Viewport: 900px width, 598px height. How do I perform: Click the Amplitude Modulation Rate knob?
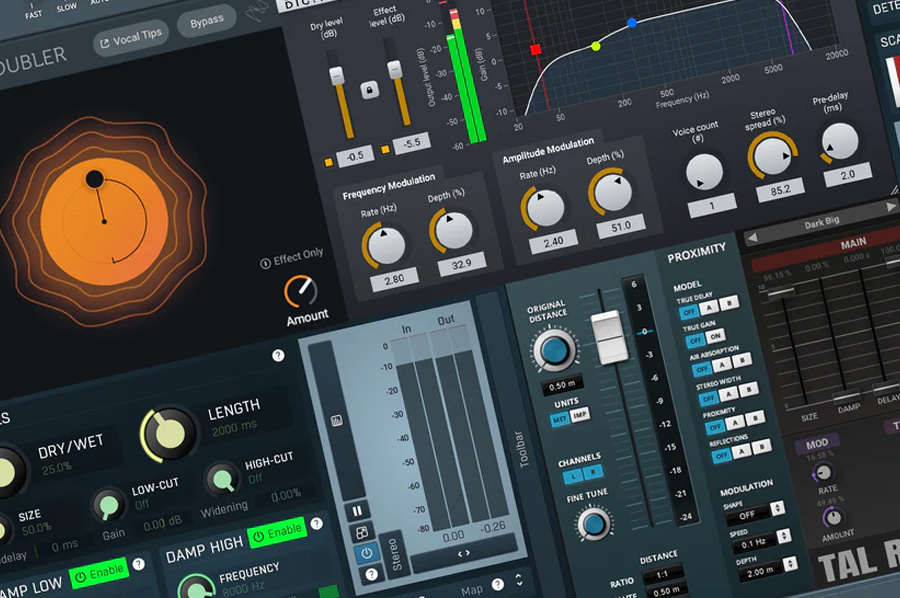tap(544, 208)
